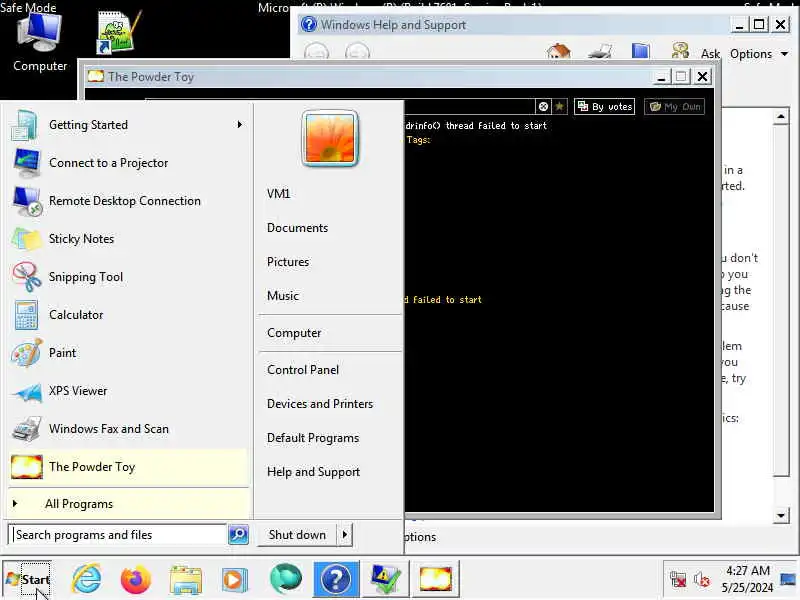Click Help window scrollbar down arrow
The height and width of the screenshot is (600, 800).
click(781, 515)
